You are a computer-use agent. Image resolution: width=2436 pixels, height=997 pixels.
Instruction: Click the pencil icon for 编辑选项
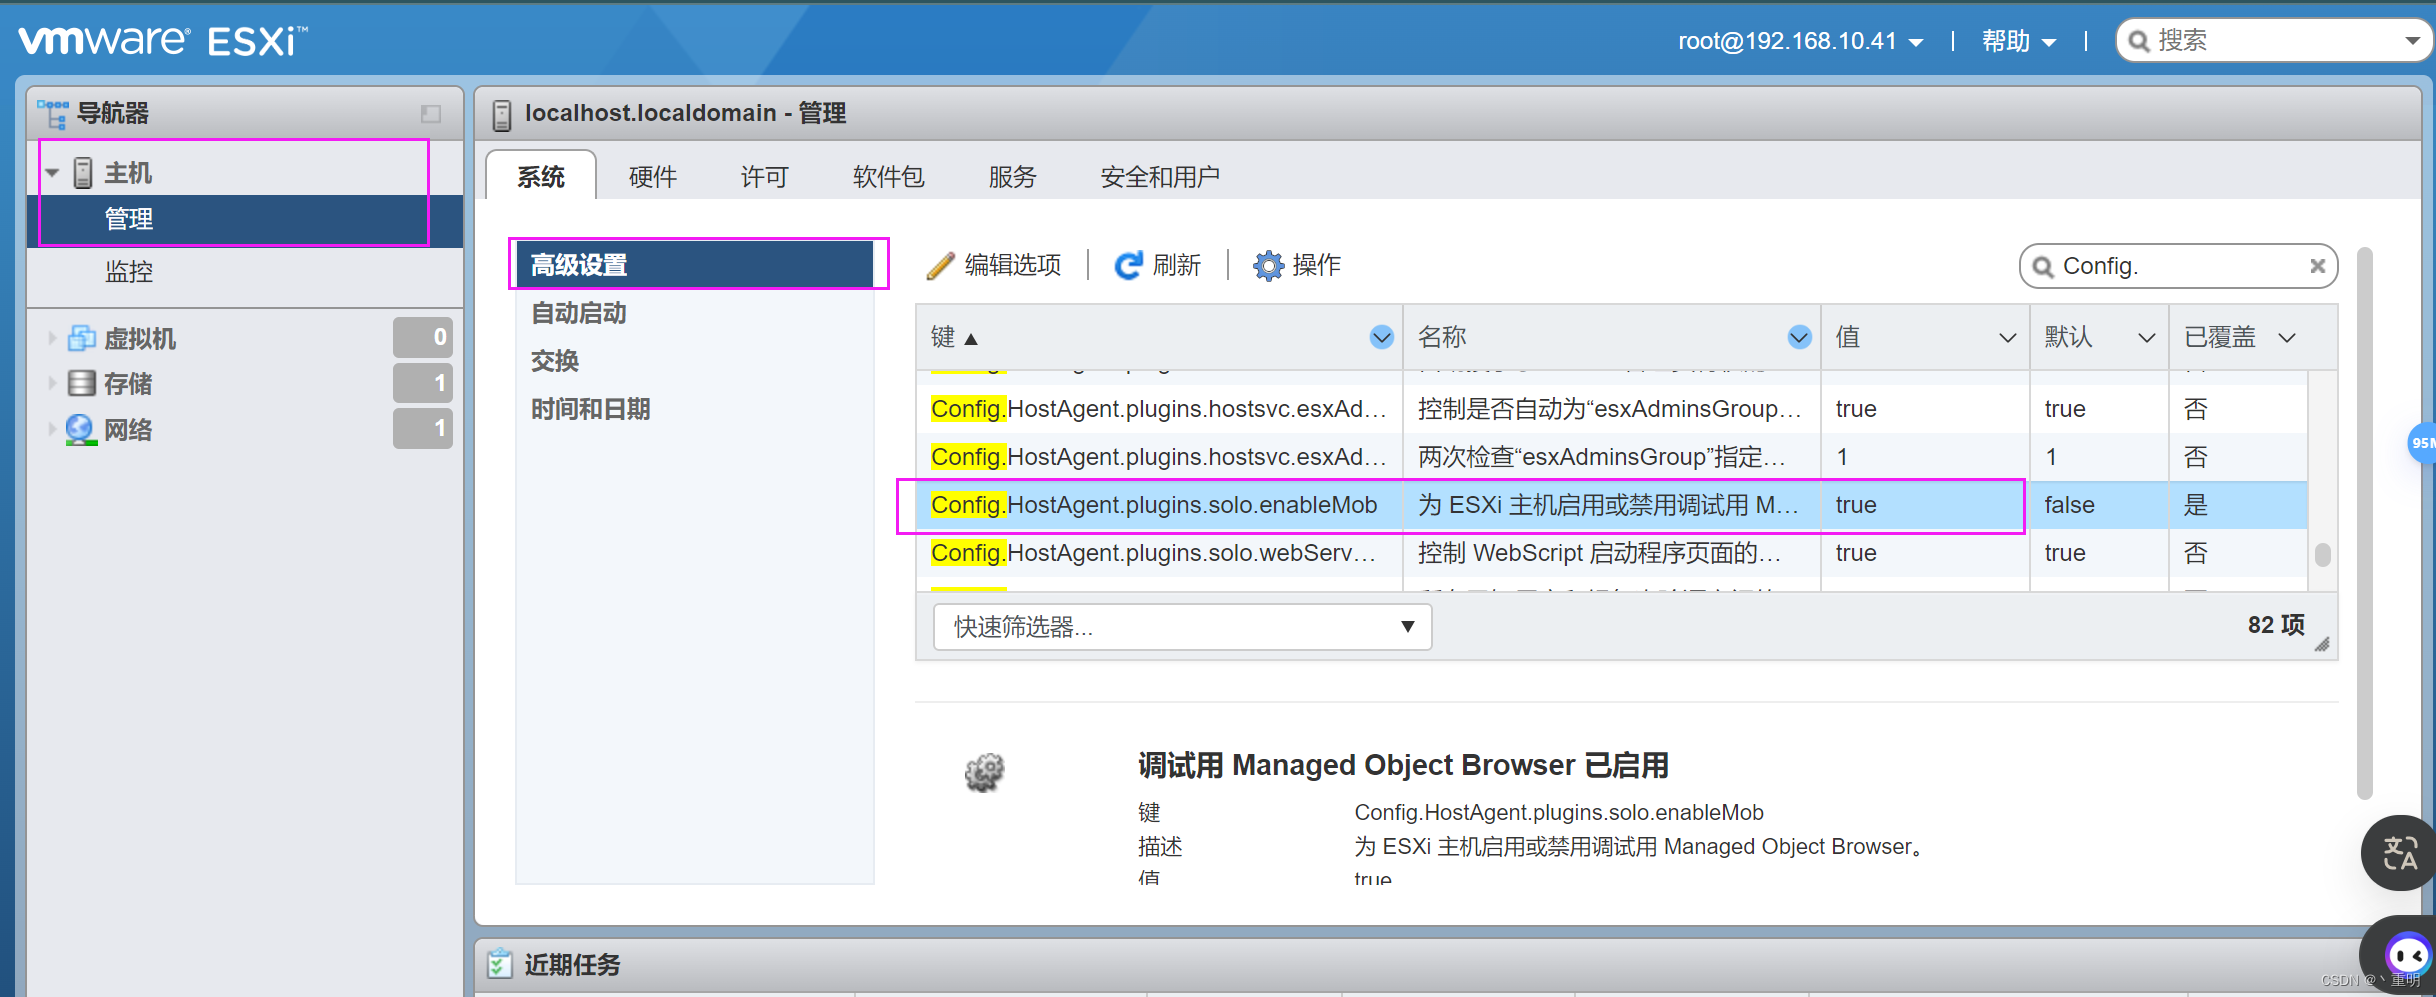tap(940, 265)
